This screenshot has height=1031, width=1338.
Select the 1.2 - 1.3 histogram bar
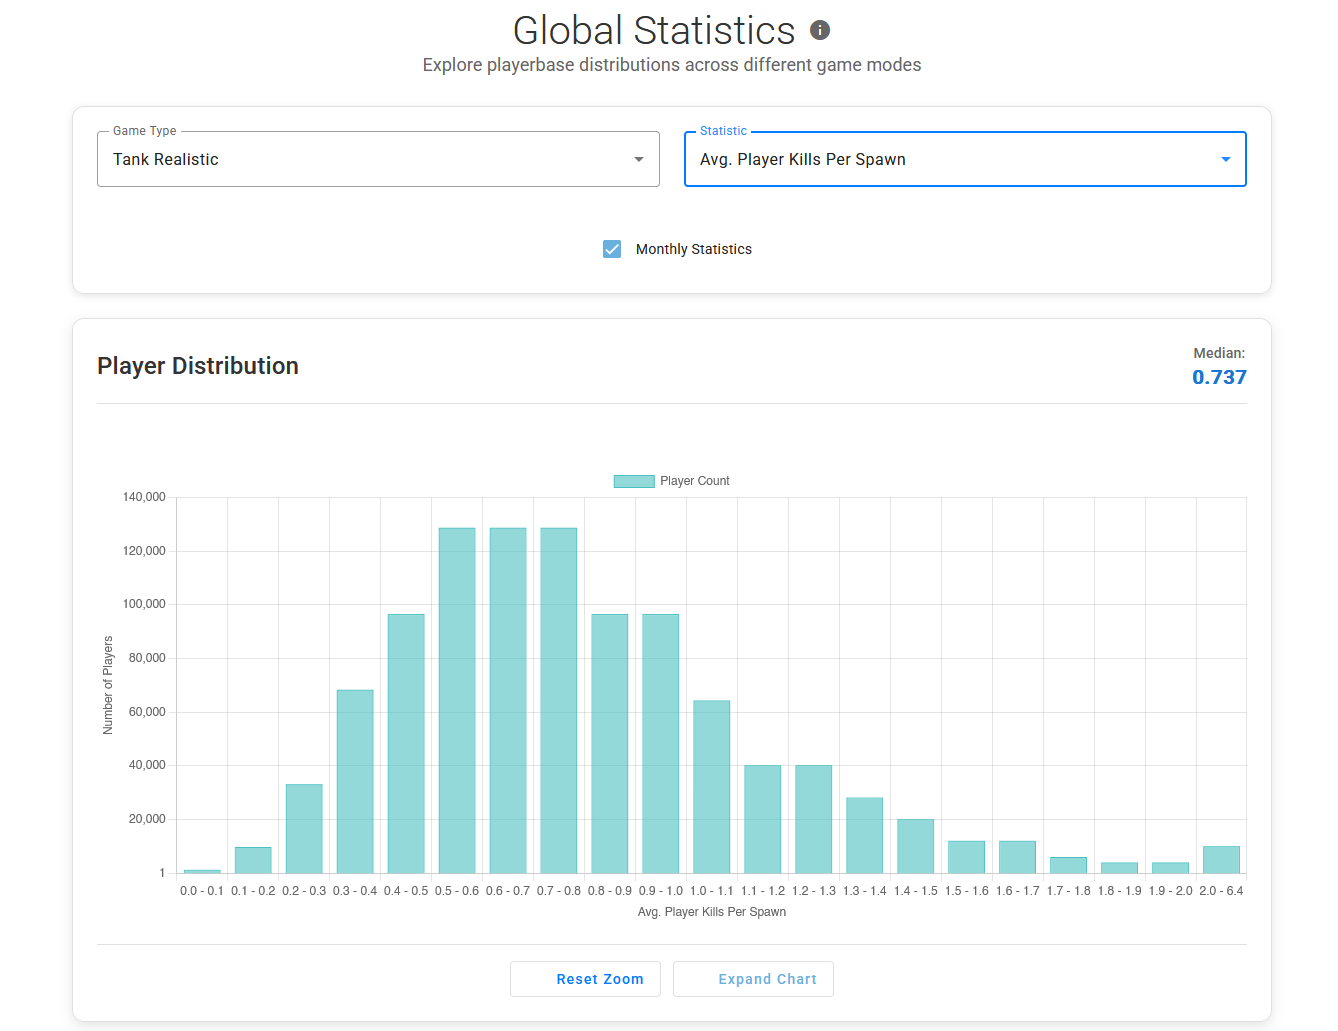tap(814, 819)
